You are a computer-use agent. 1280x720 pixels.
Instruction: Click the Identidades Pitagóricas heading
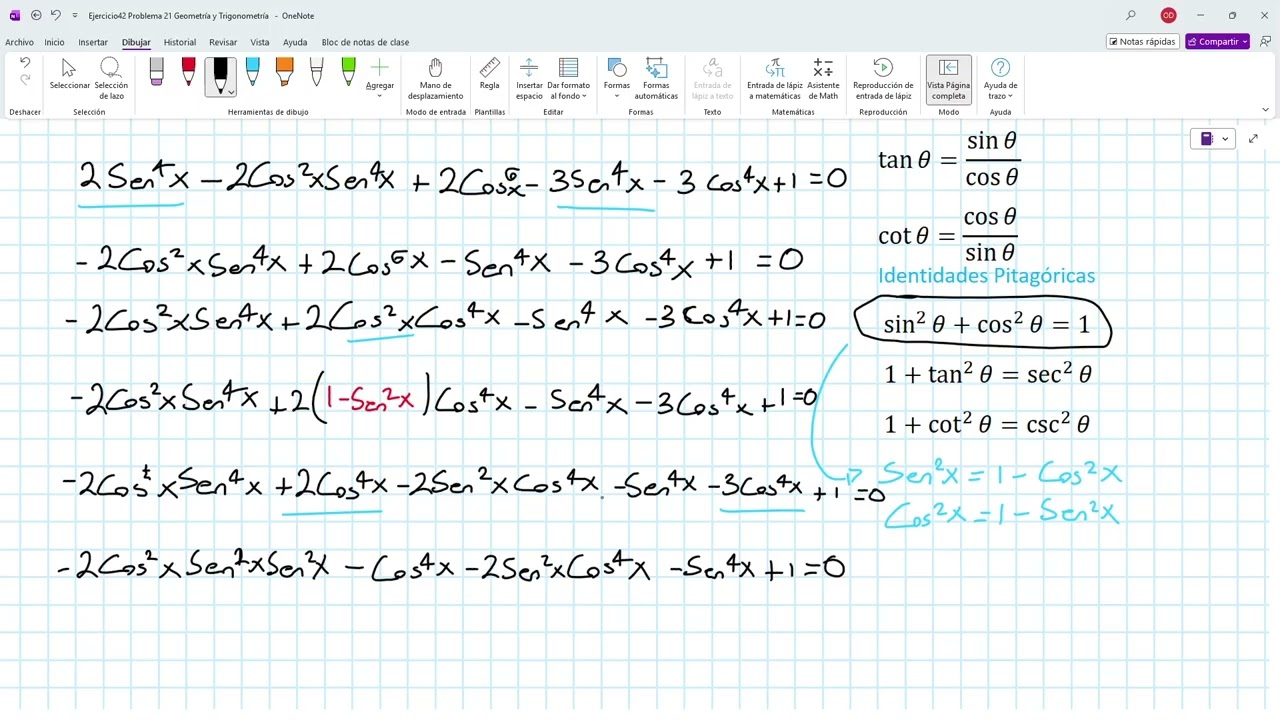coord(986,276)
